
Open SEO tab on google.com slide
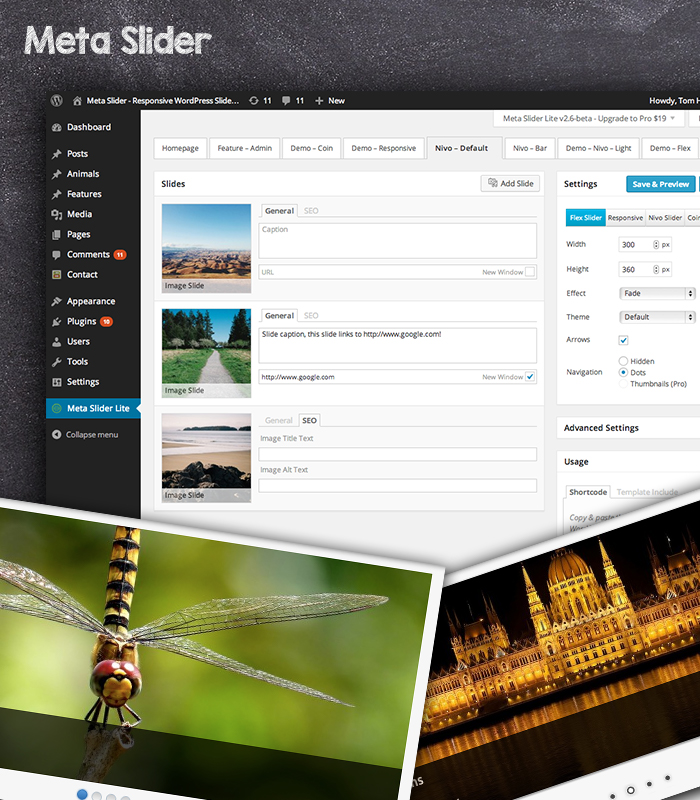pyautogui.click(x=311, y=315)
